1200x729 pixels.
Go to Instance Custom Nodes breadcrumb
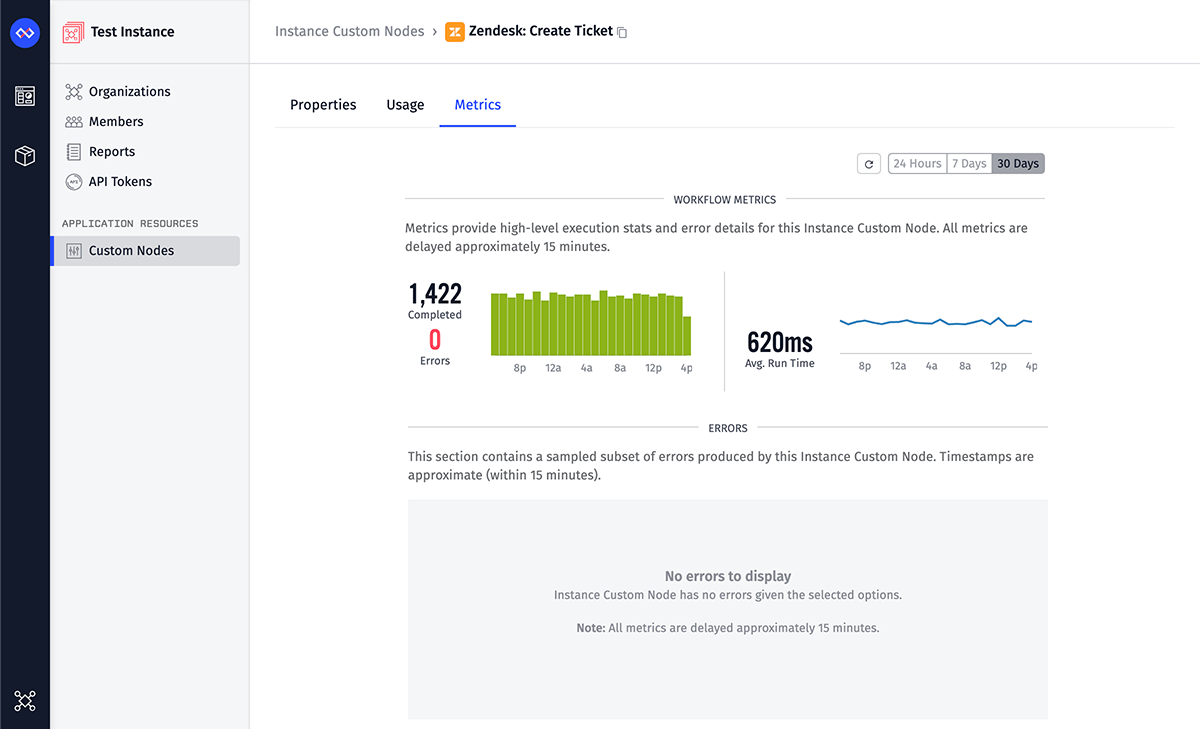(350, 32)
